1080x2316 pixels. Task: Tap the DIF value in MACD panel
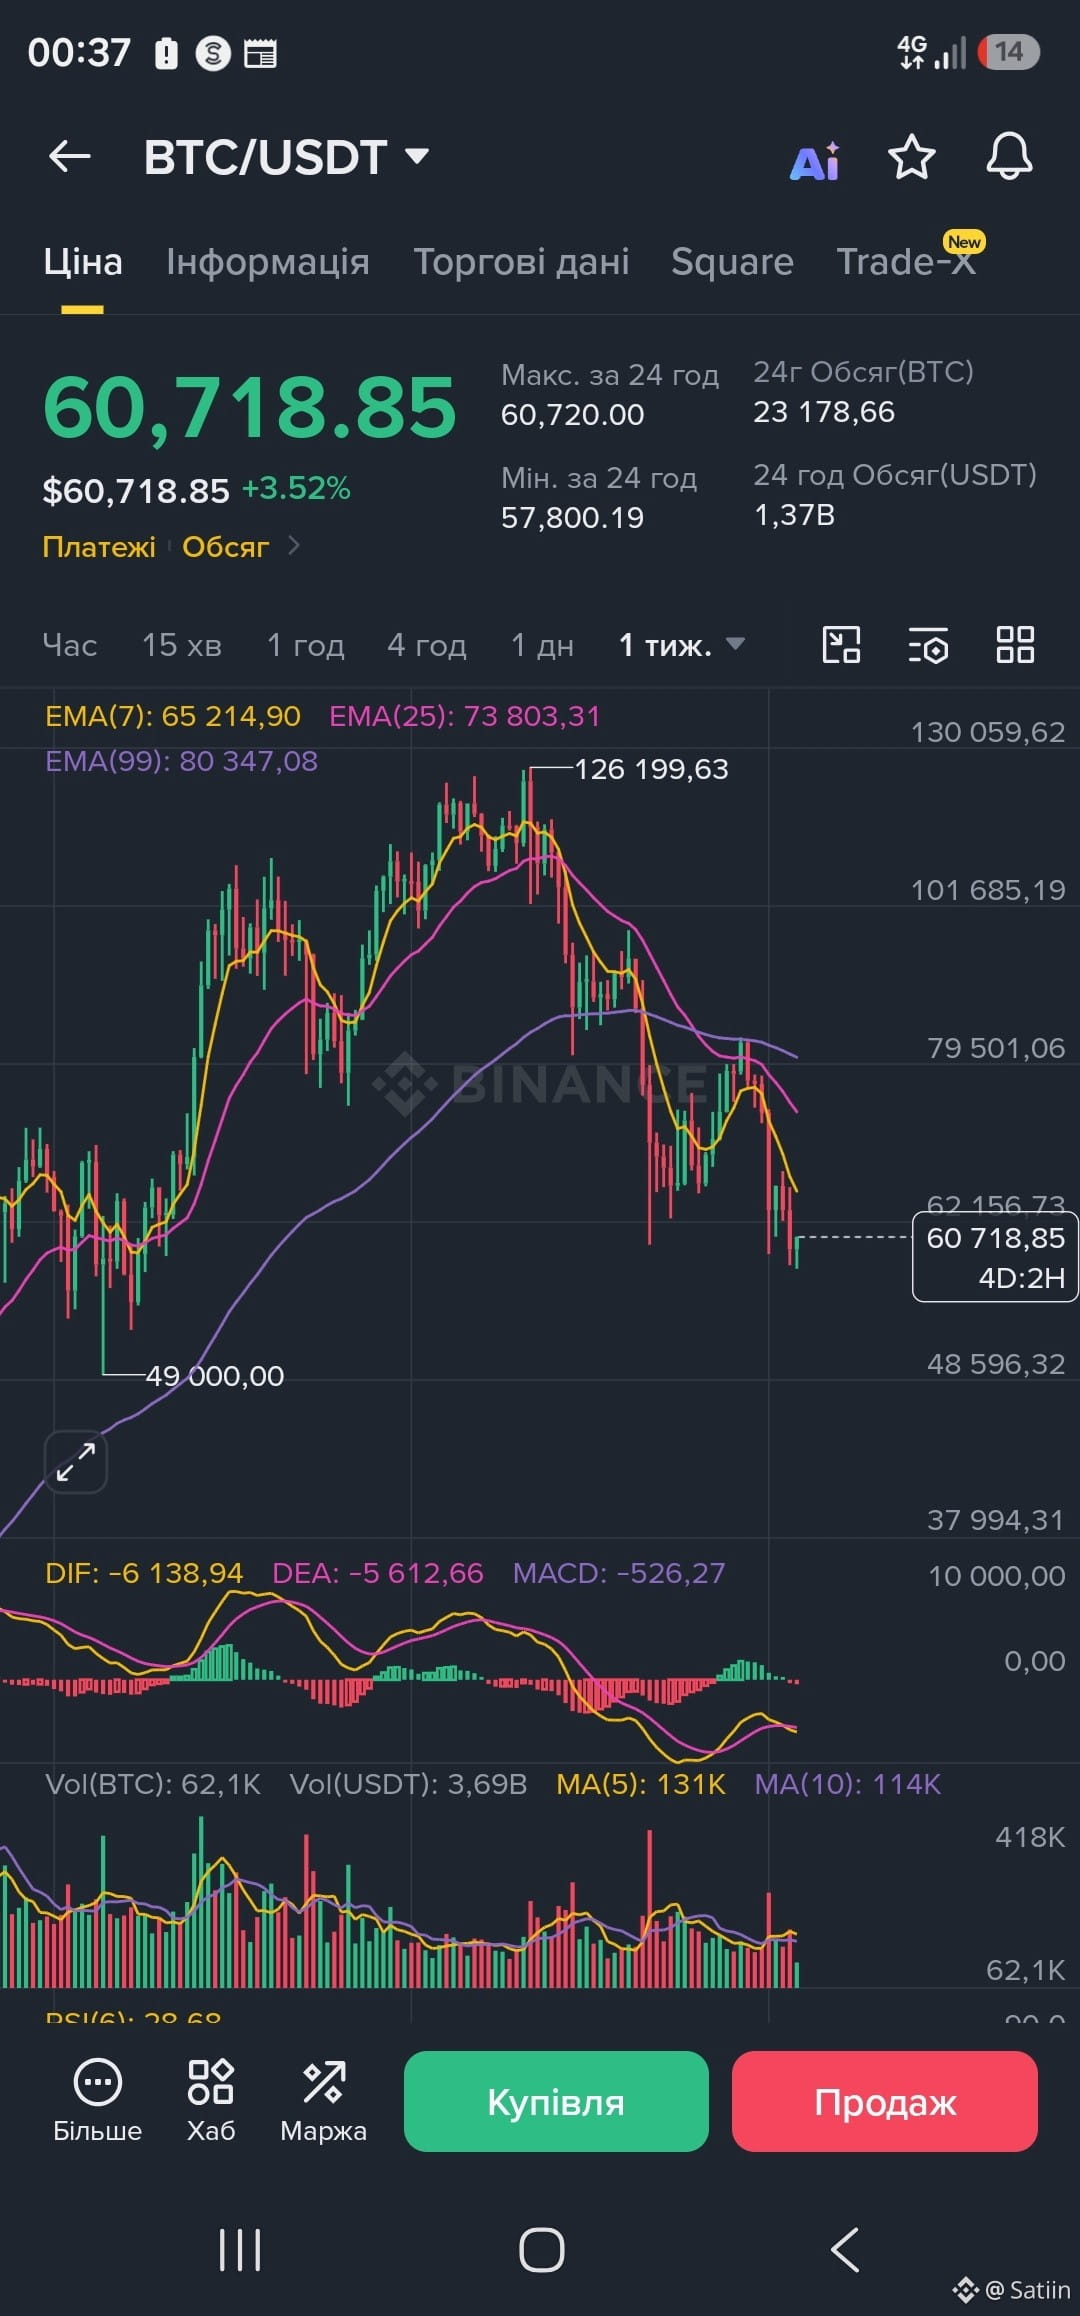[144, 1573]
